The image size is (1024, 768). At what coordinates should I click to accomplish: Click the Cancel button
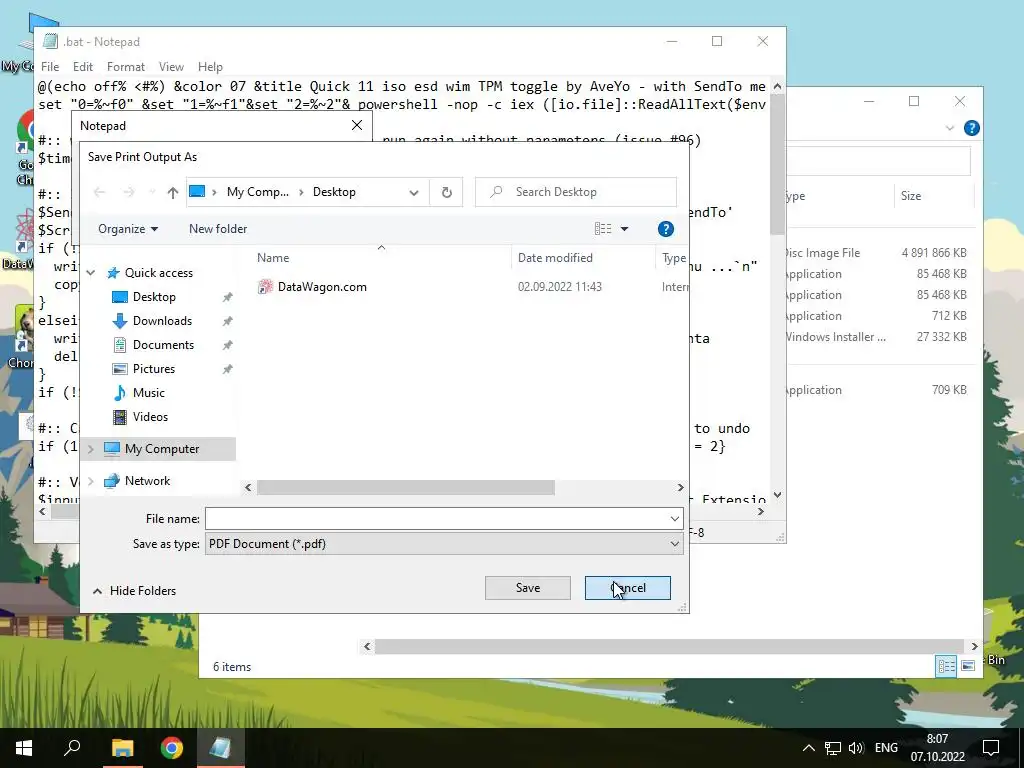628,588
